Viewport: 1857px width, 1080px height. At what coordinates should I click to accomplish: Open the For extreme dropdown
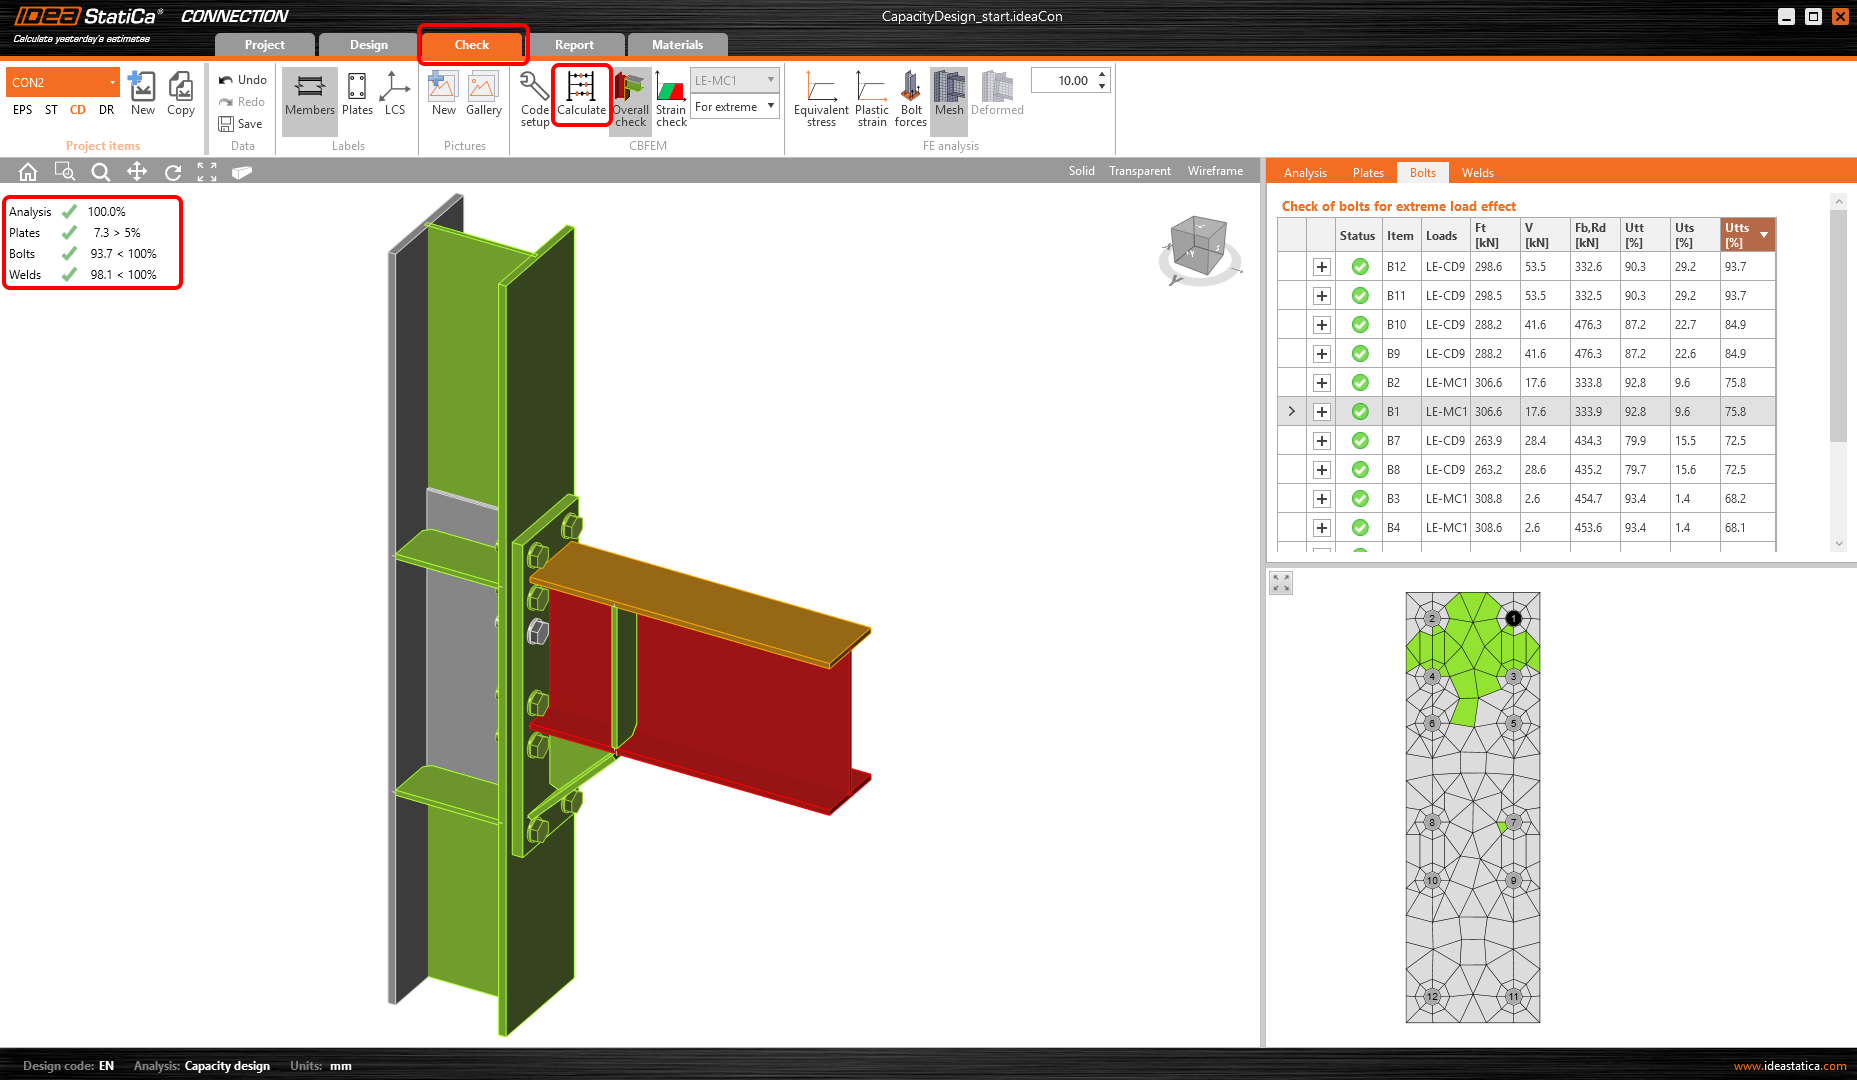(x=735, y=107)
